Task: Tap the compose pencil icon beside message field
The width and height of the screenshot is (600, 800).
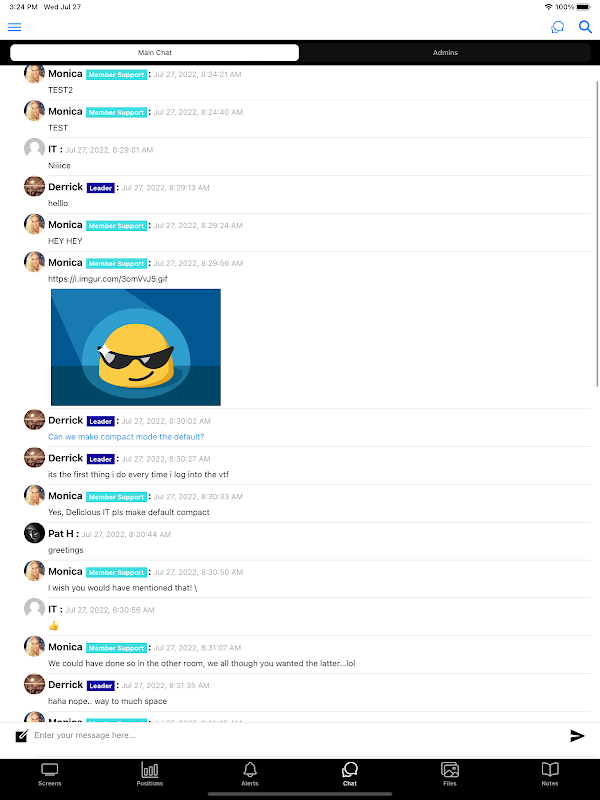Action: pyautogui.click(x=21, y=736)
